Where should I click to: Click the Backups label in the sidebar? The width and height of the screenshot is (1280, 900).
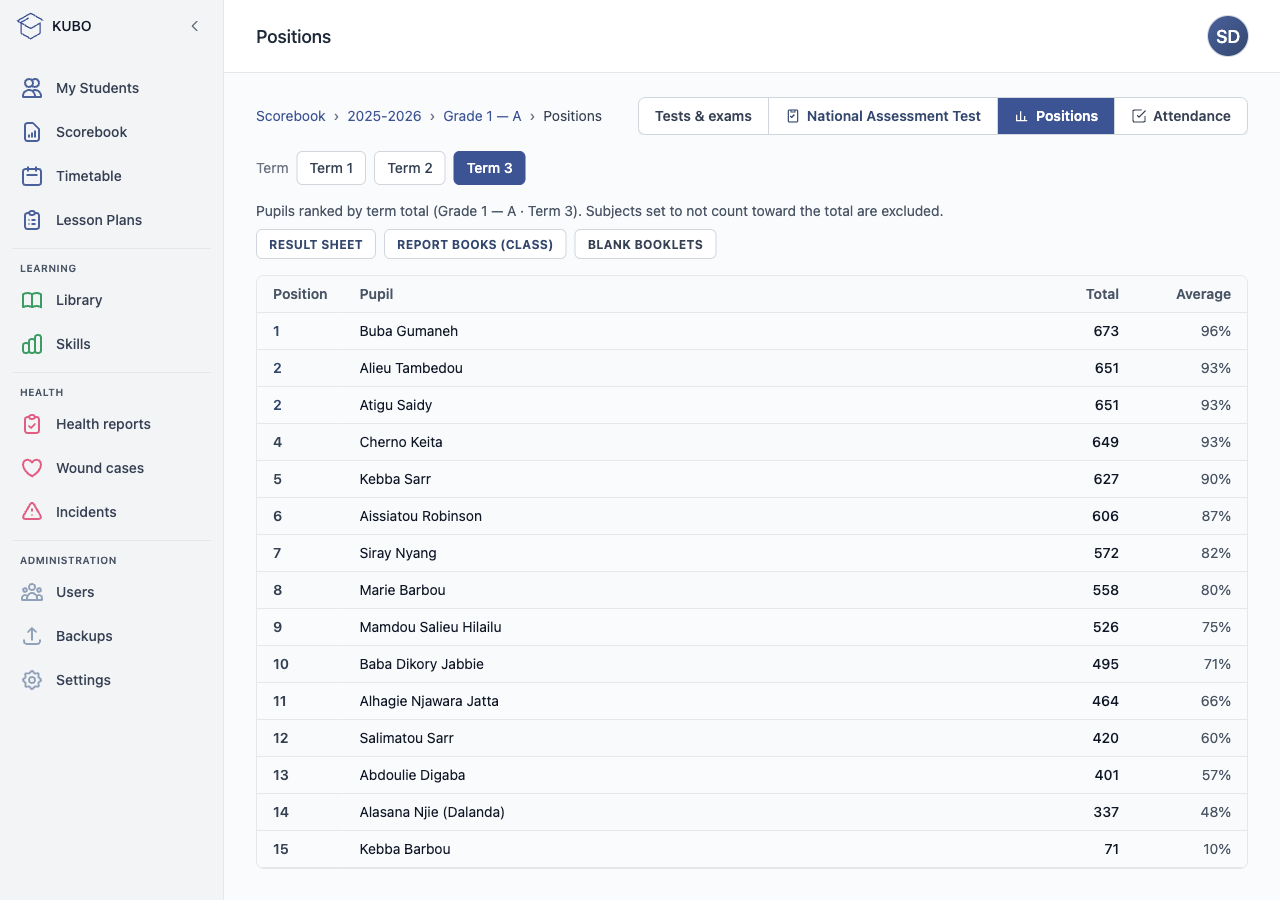click(x=84, y=636)
